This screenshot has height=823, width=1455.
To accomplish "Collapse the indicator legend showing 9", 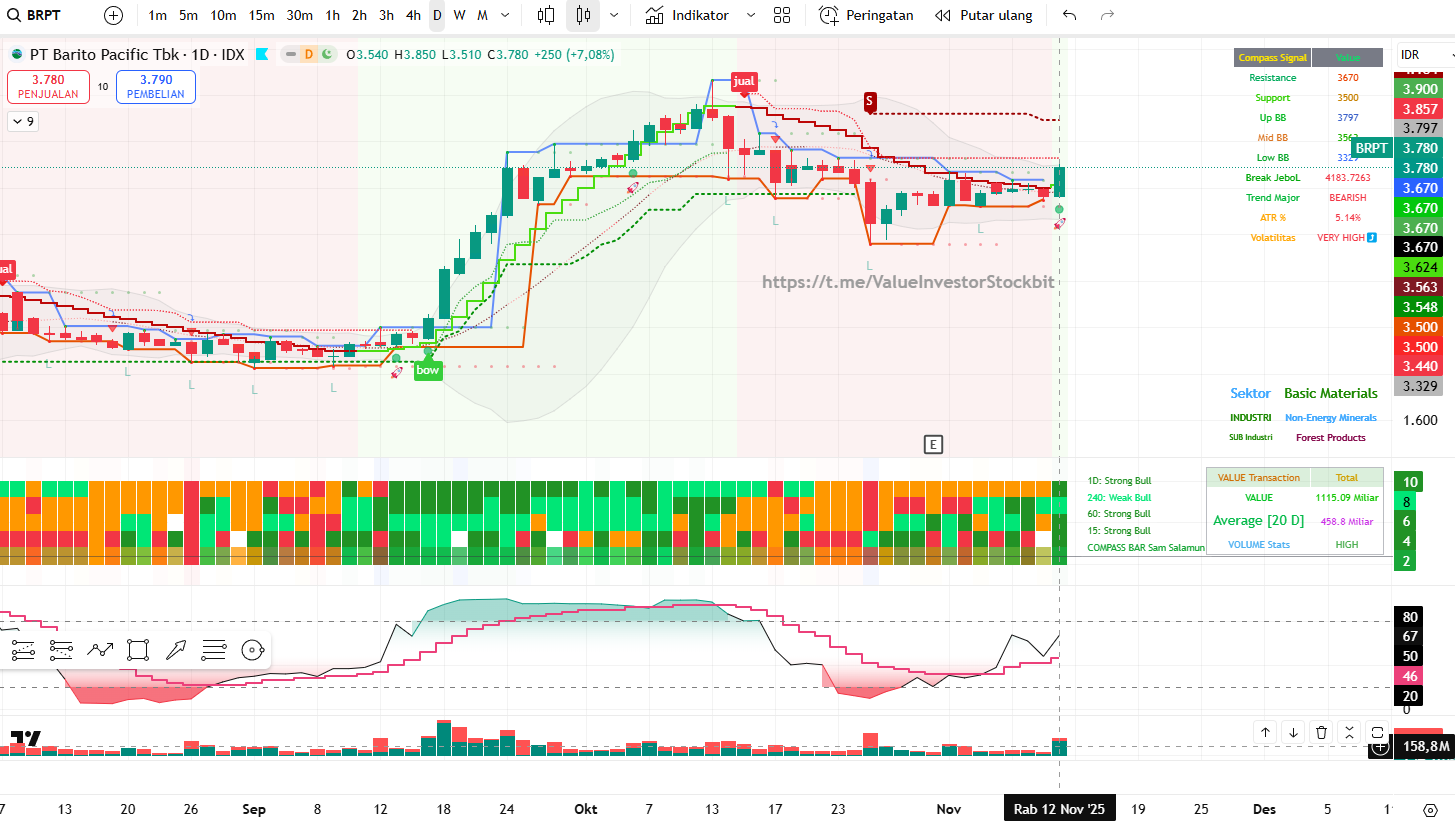I will click(22, 121).
